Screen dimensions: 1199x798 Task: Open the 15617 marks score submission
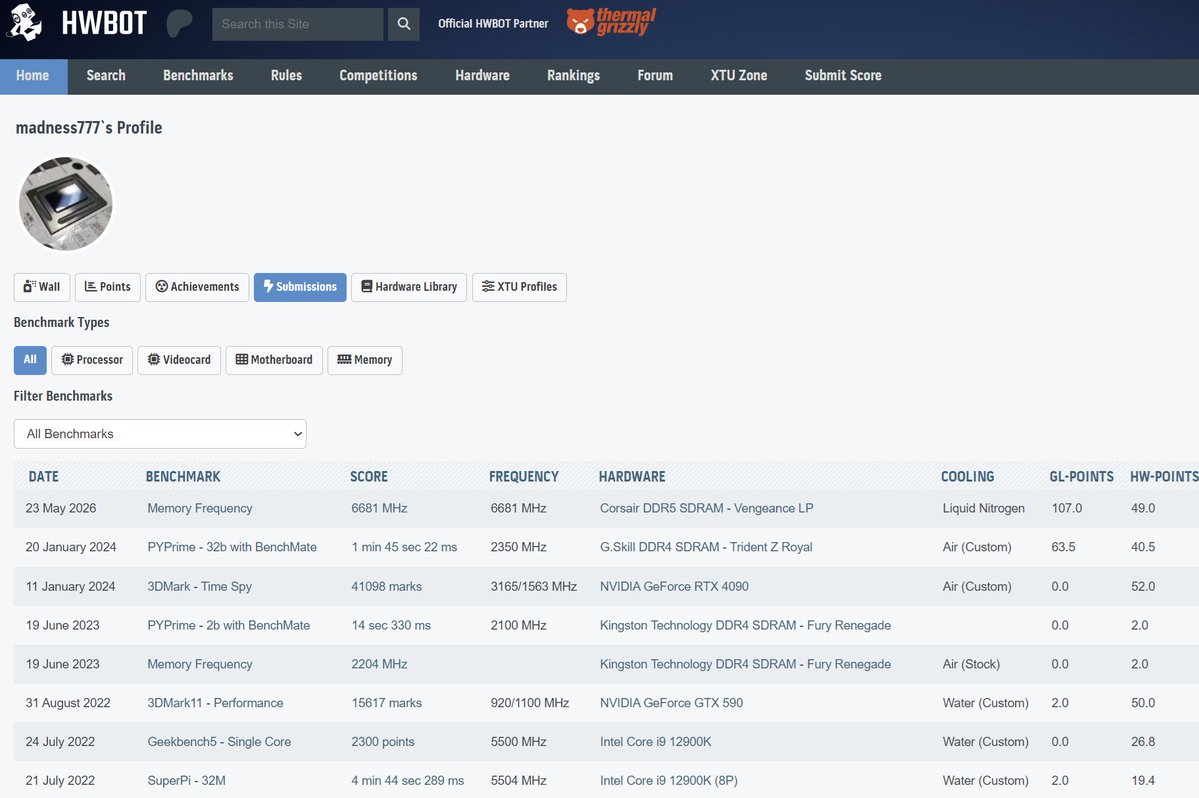pos(386,703)
